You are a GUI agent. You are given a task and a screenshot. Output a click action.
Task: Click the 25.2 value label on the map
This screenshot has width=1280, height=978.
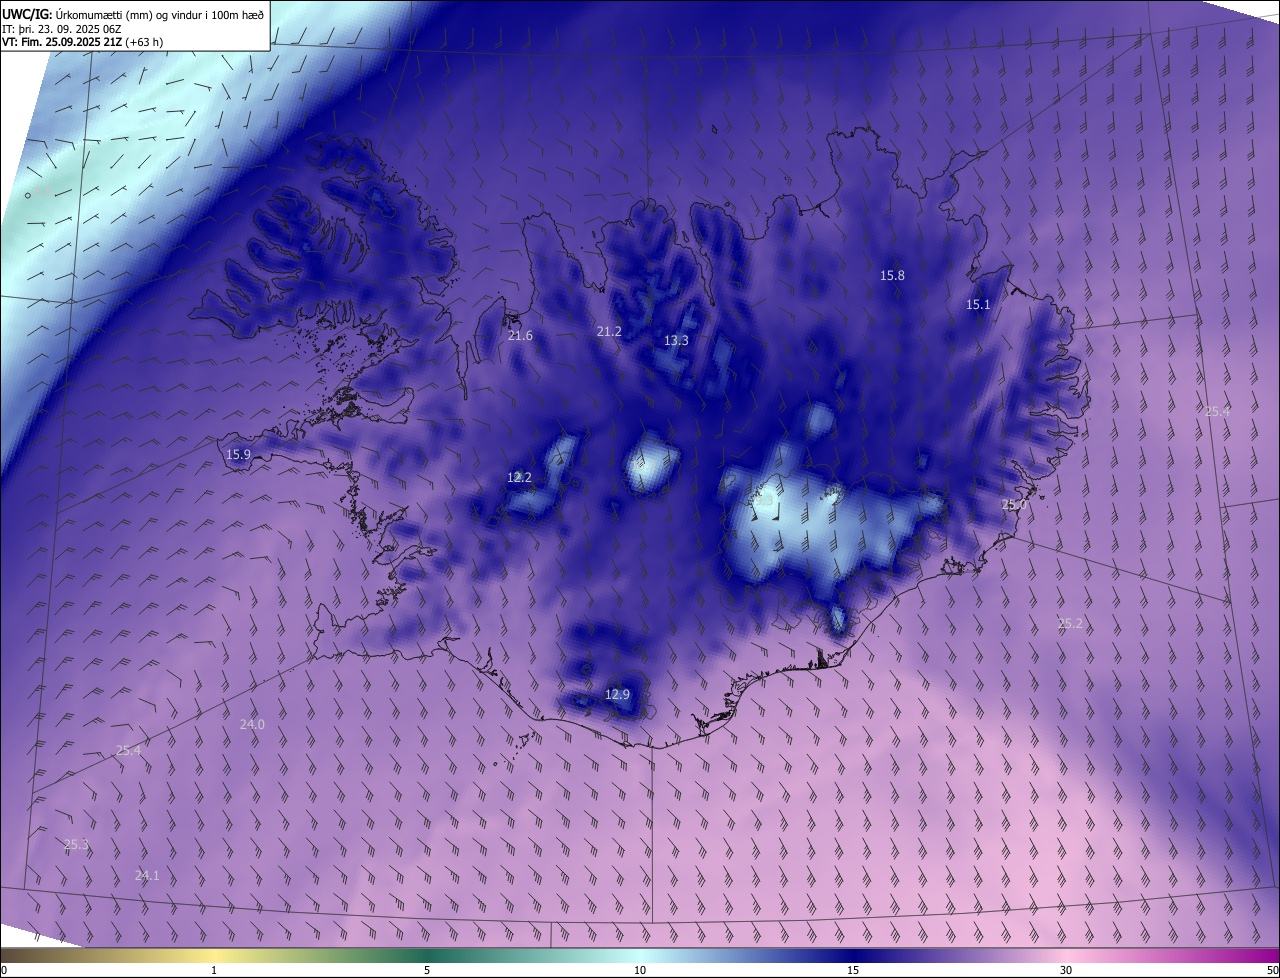[1070, 624]
